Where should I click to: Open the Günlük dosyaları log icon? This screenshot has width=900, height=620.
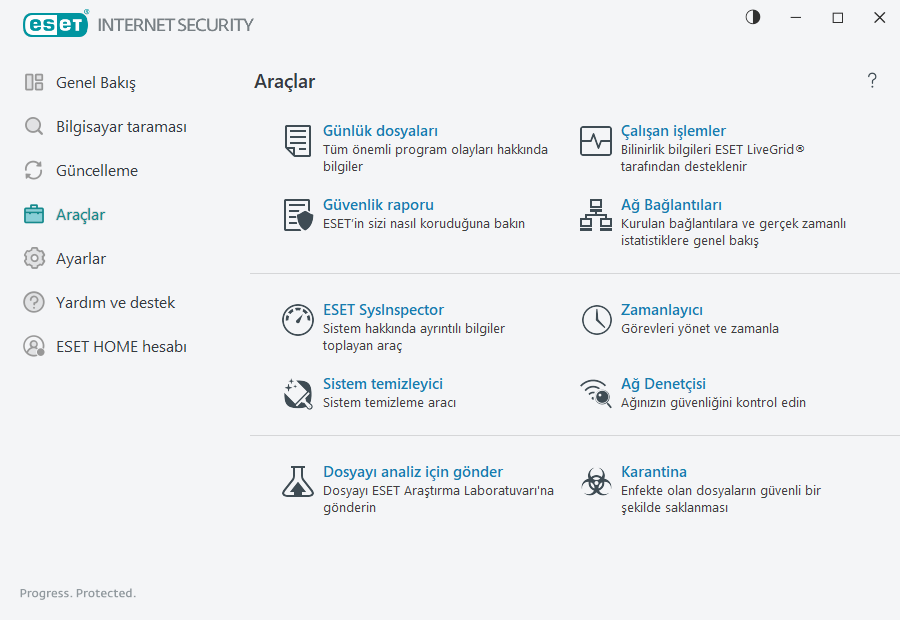(297, 141)
